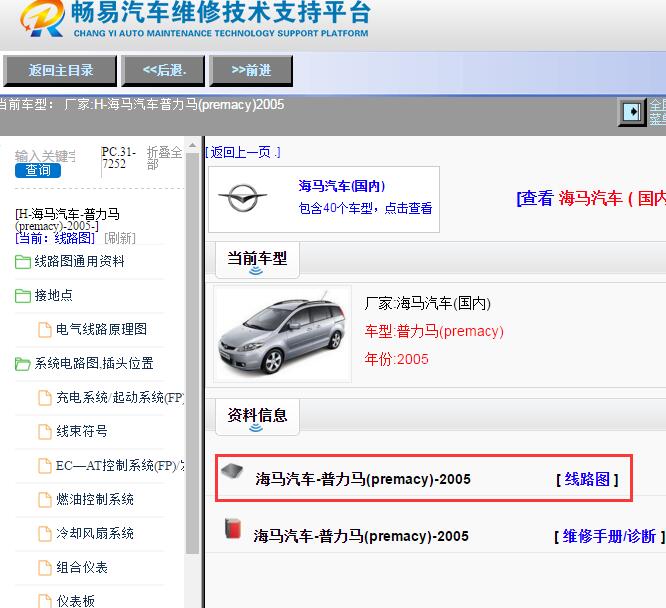
Task: Expand the 接地点 folder
Action: (x=54, y=295)
